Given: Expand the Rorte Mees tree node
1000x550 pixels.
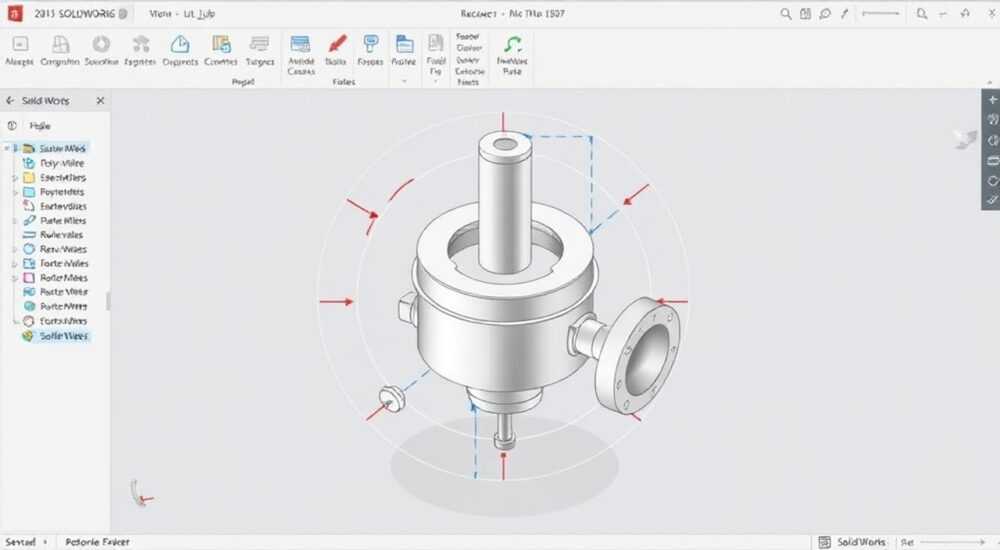Looking at the screenshot, I should 15,278.
